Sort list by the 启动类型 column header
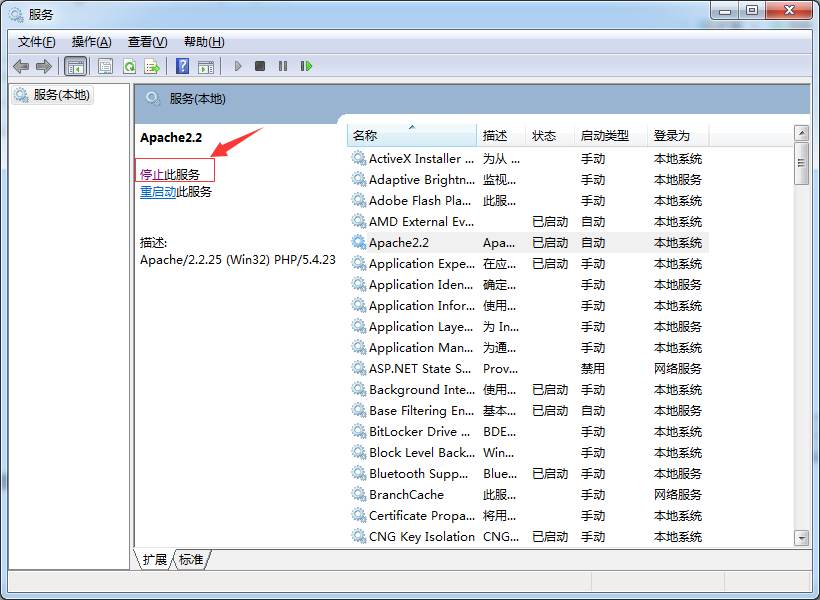The height and width of the screenshot is (600, 820). coord(605,136)
